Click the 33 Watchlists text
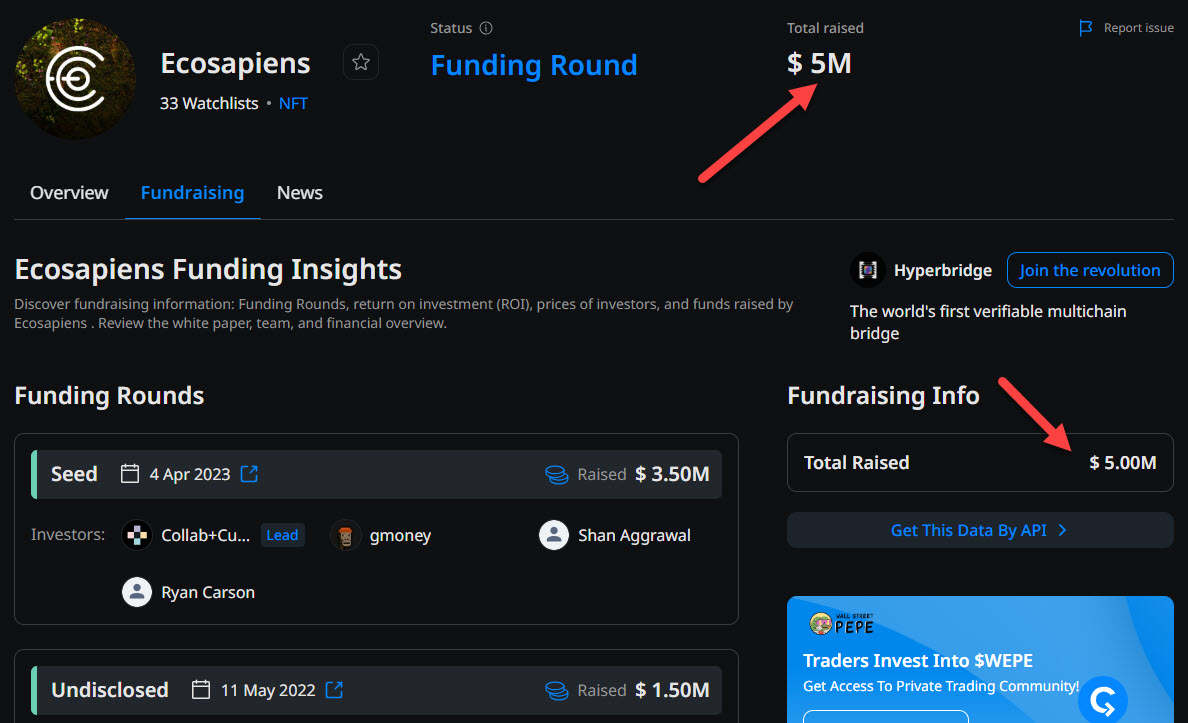 [209, 103]
